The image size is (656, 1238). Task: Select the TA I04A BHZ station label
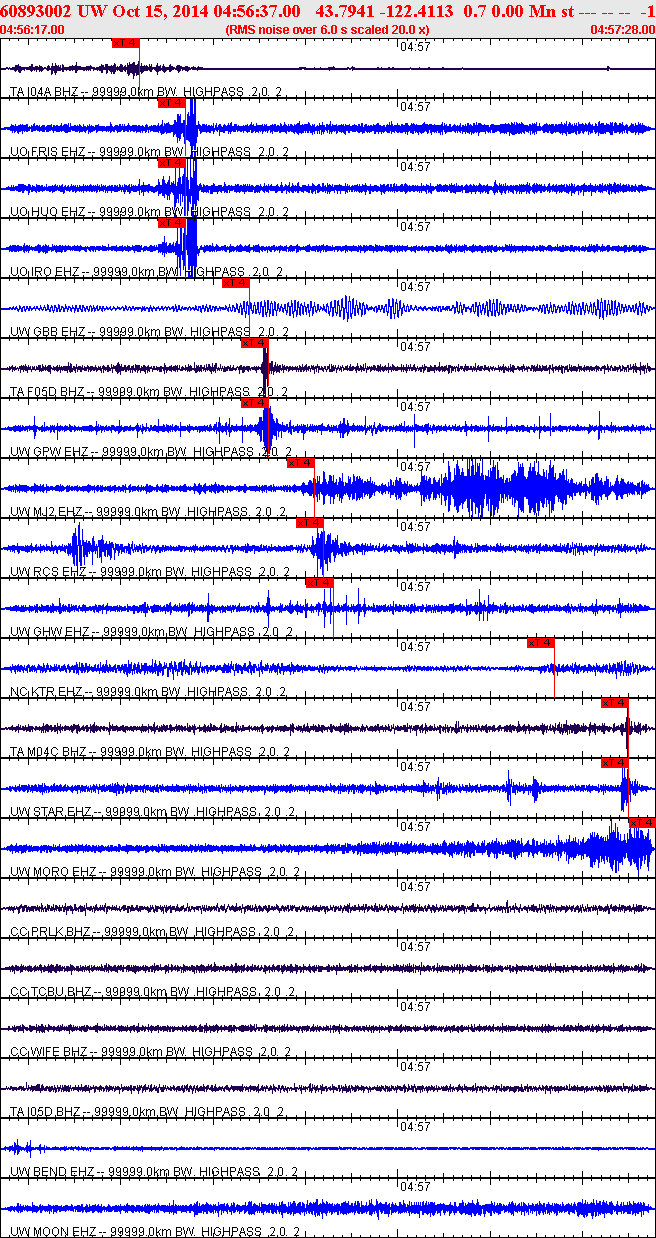[146, 92]
